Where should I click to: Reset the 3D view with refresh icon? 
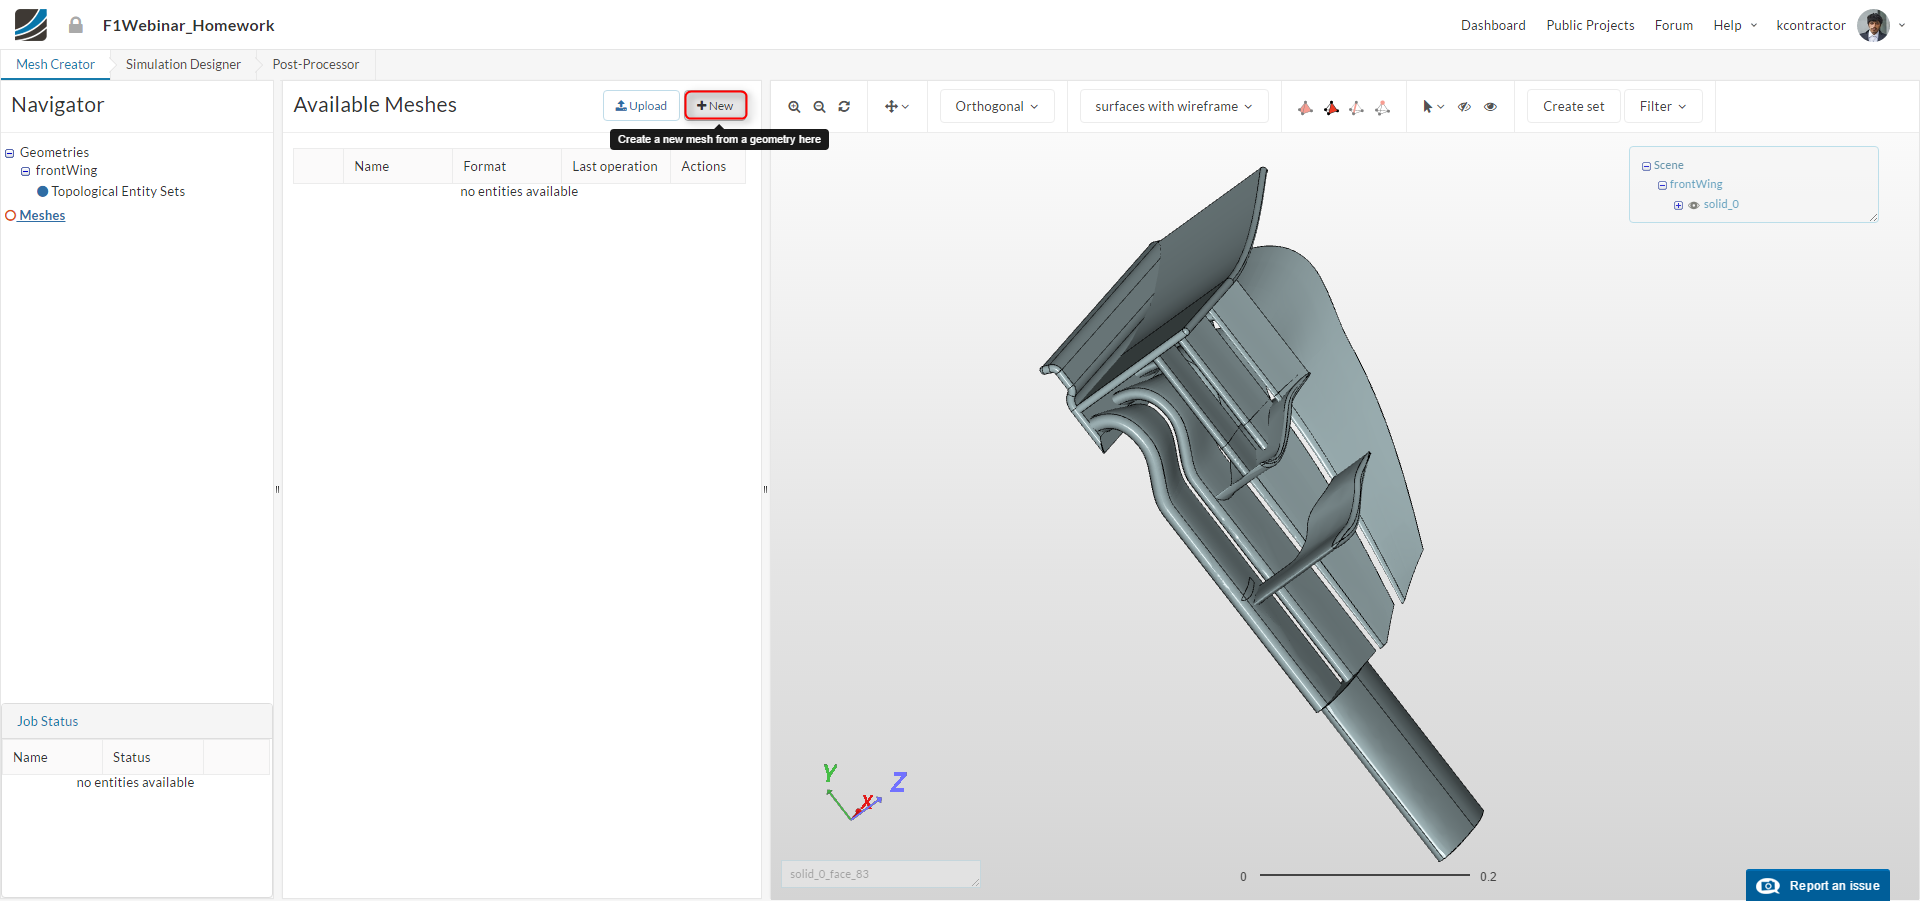pyautogui.click(x=844, y=107)
